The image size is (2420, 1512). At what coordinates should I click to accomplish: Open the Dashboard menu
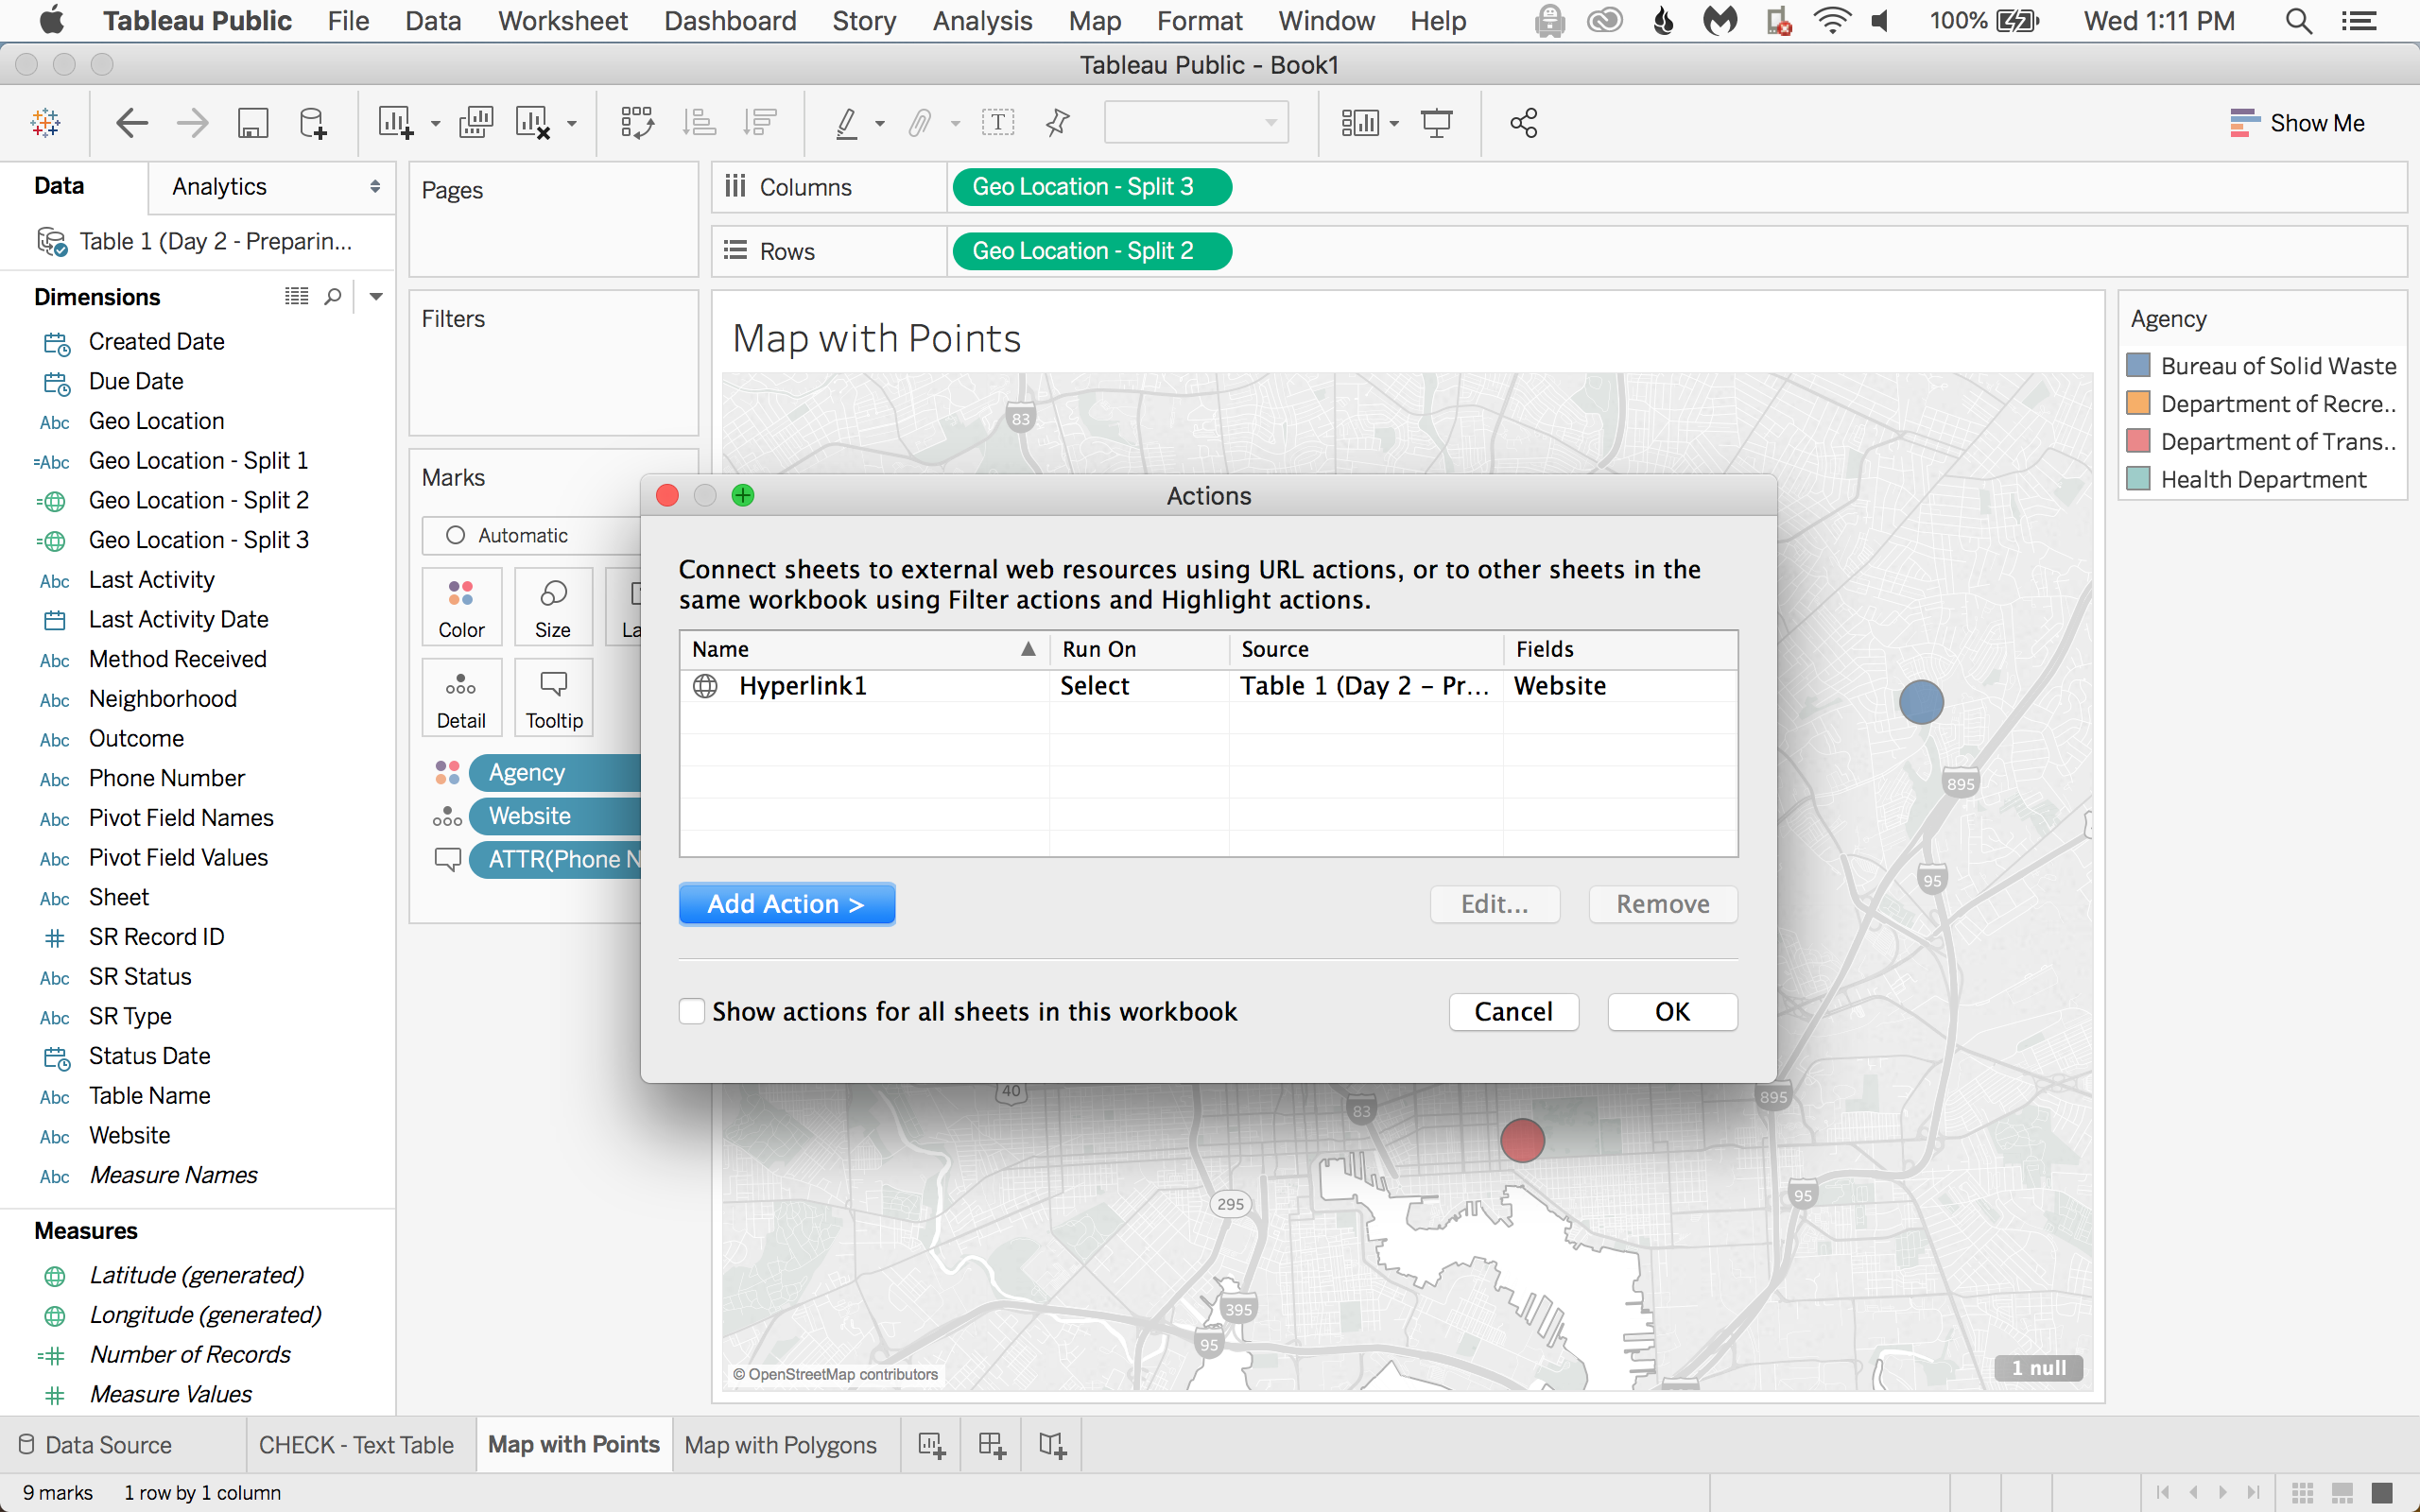(730, 21)
